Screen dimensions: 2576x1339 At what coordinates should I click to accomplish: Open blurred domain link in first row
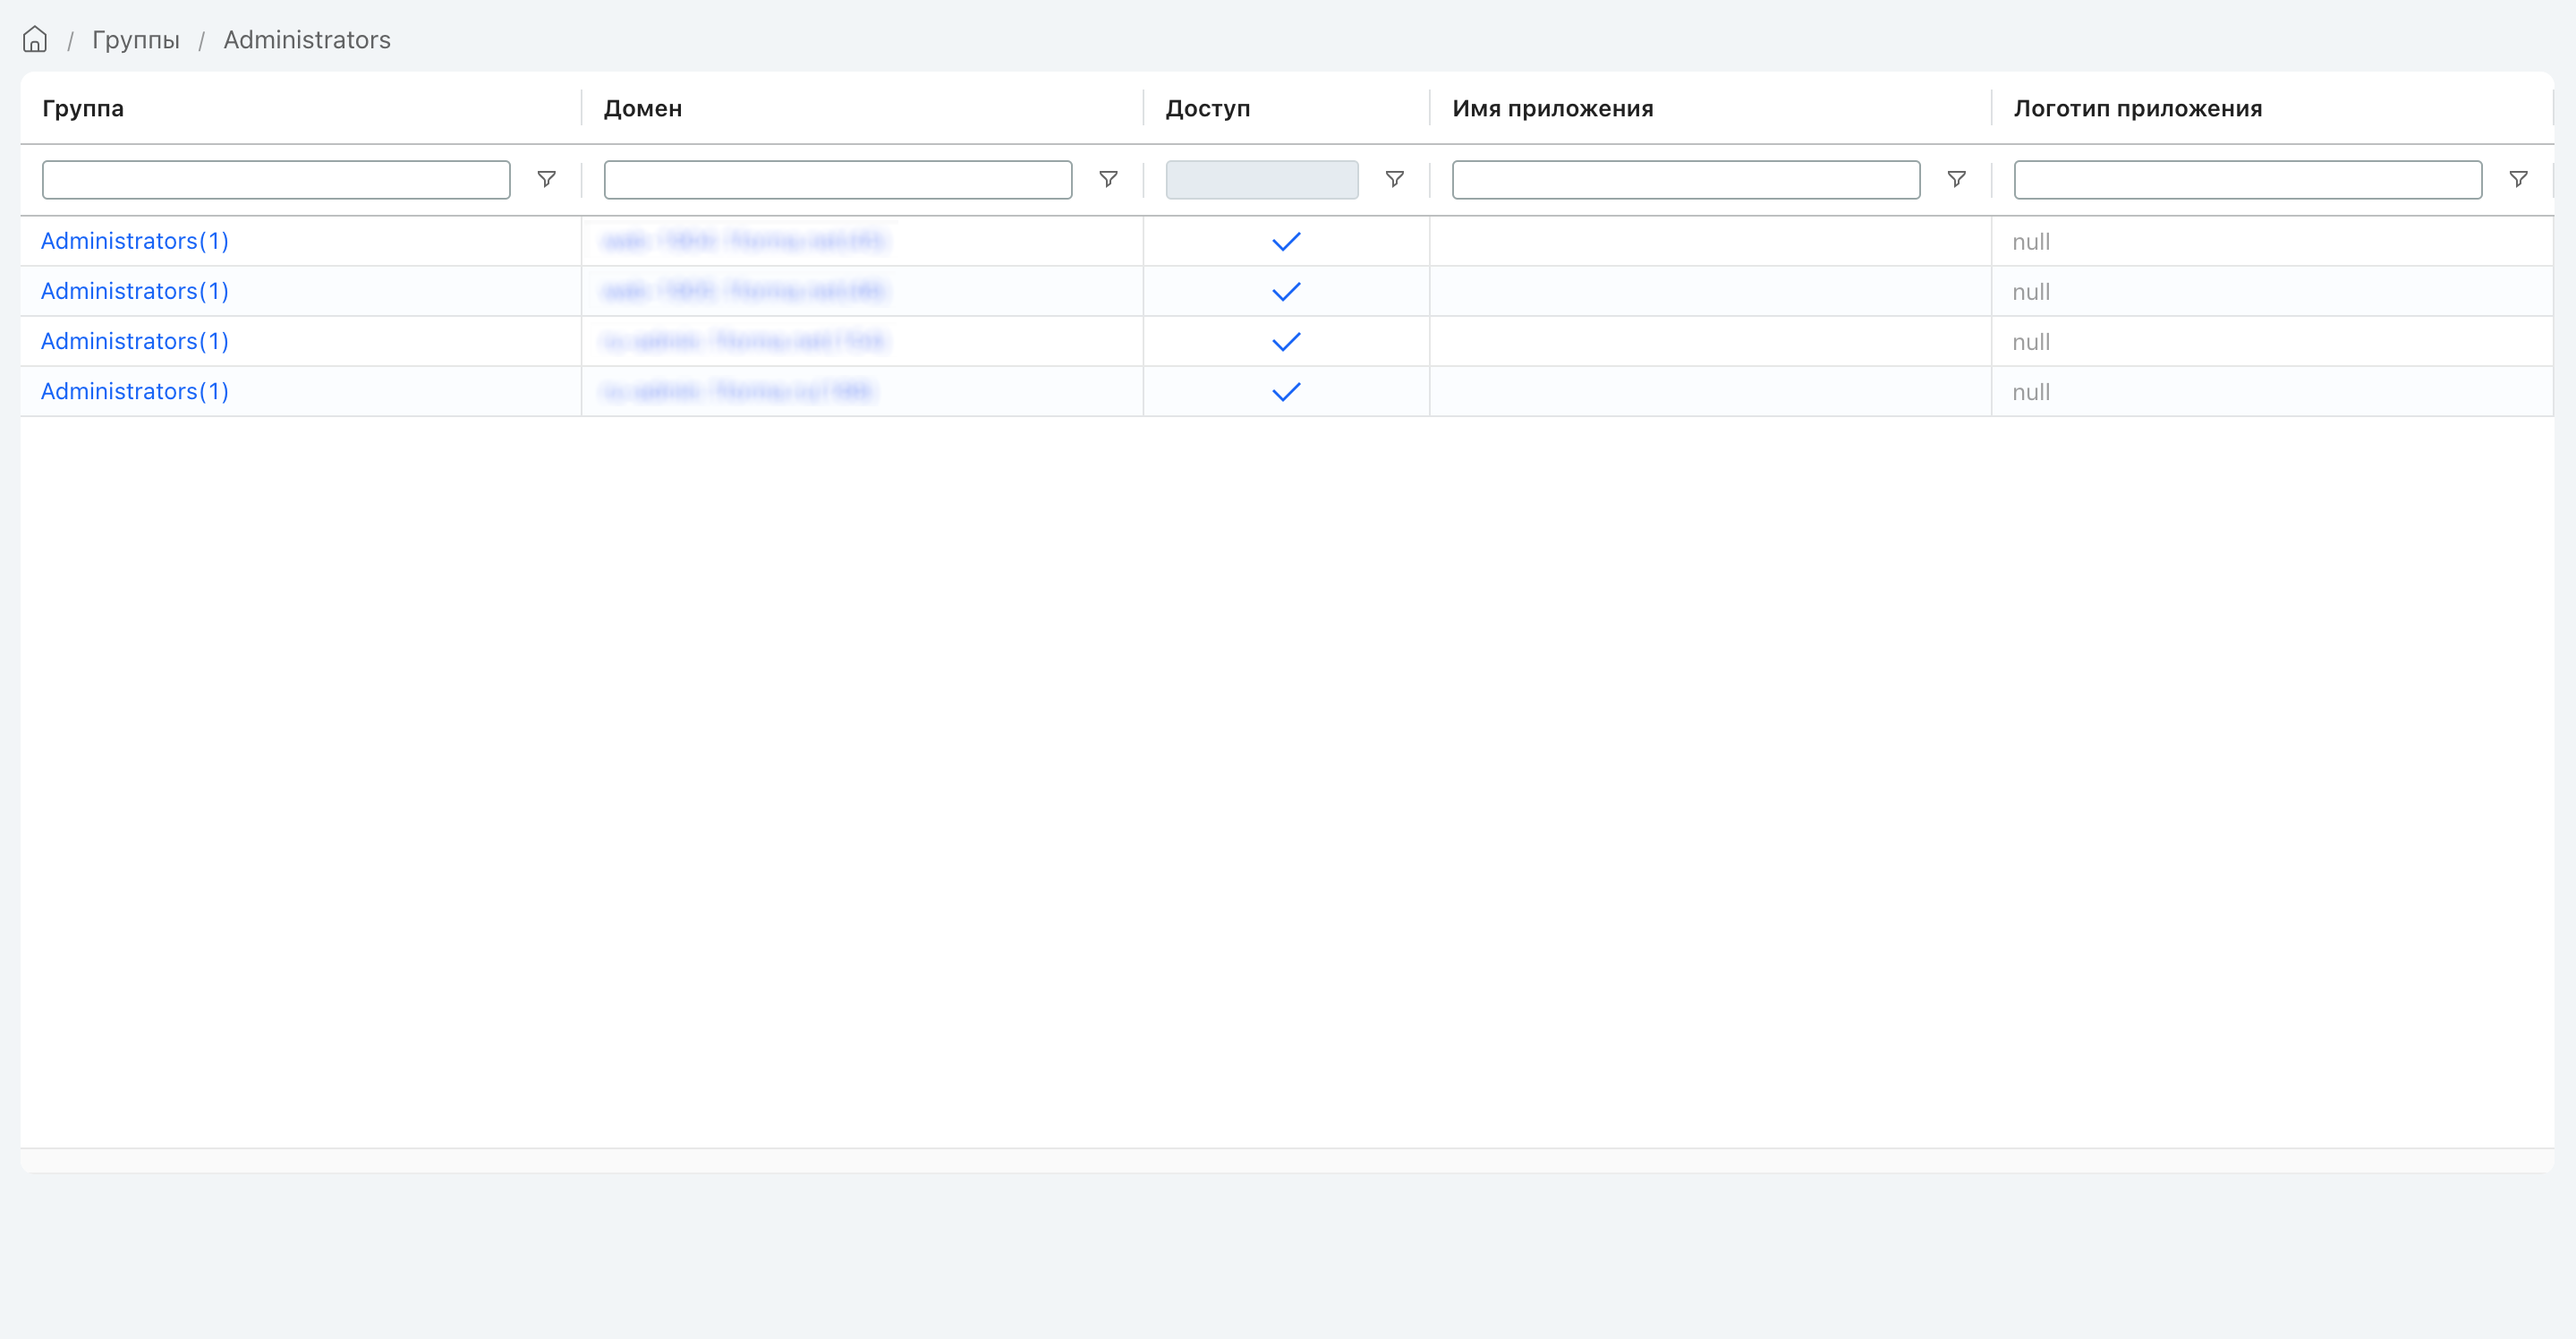745,241
